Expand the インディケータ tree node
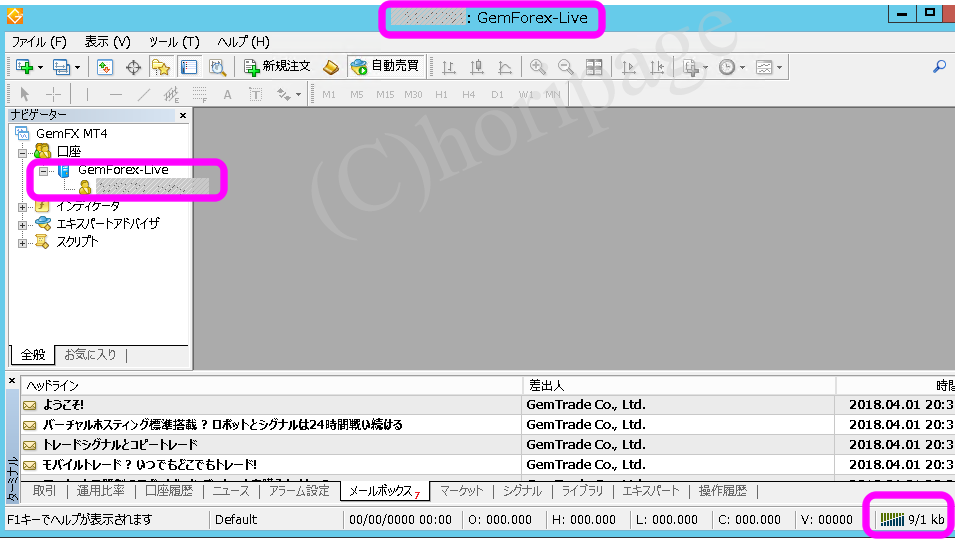Image resolution: width=955 pixels, height=539 pixels. point(23,207)
